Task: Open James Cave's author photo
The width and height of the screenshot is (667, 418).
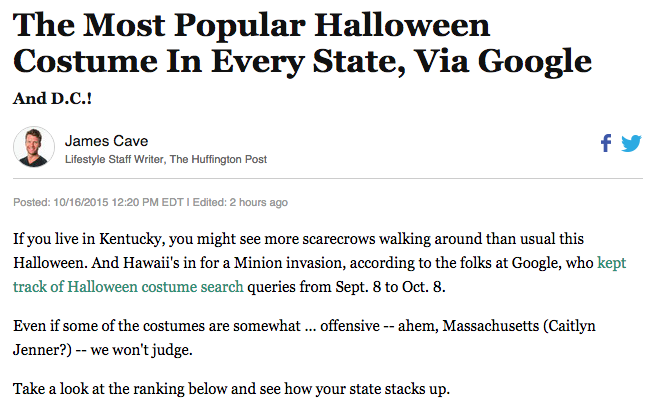Action: point(34,147)
